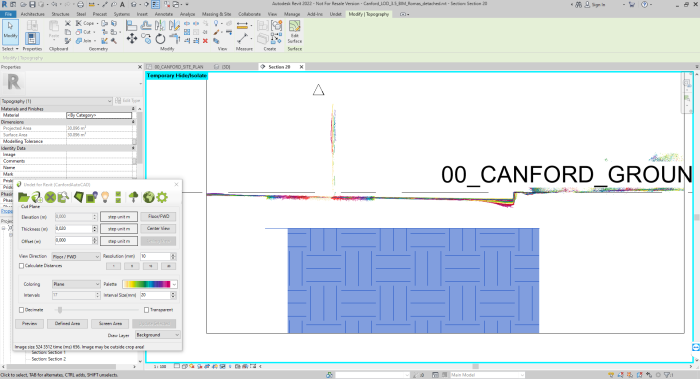Open the View Direction dropdown
This screenshot has width=700, height=379.
[76, 257]
